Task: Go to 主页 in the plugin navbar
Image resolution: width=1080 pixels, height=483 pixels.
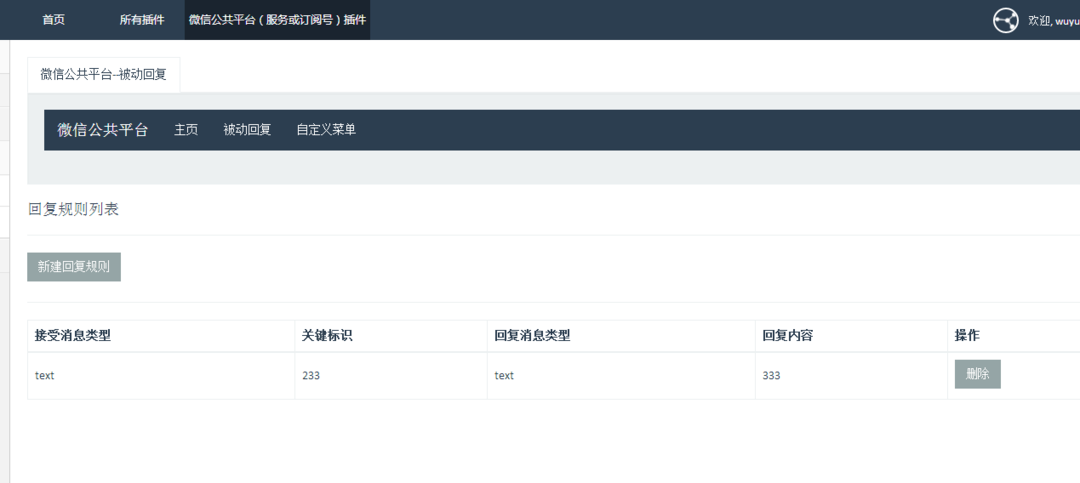Action: (186, 130)
